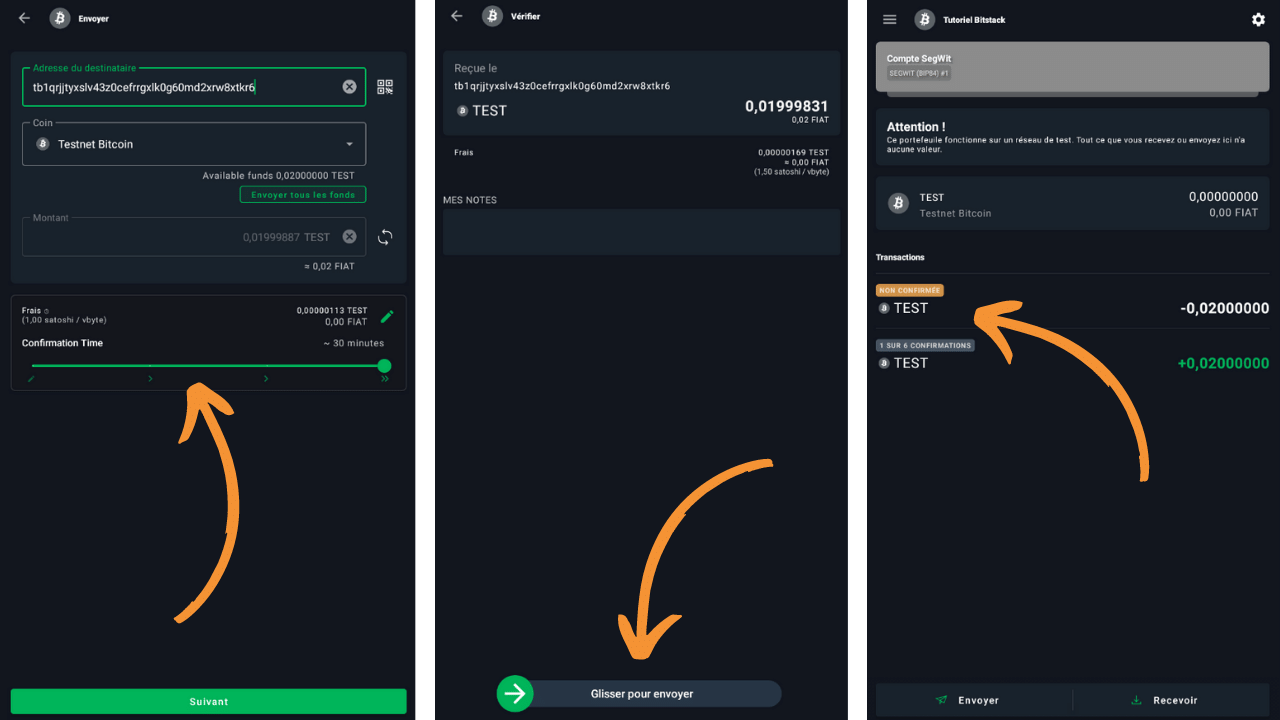Image resolution: width=1280 pixels, height=720 pixels.
Task: Click Envoyer tous les fonds button
Action: 303,195
